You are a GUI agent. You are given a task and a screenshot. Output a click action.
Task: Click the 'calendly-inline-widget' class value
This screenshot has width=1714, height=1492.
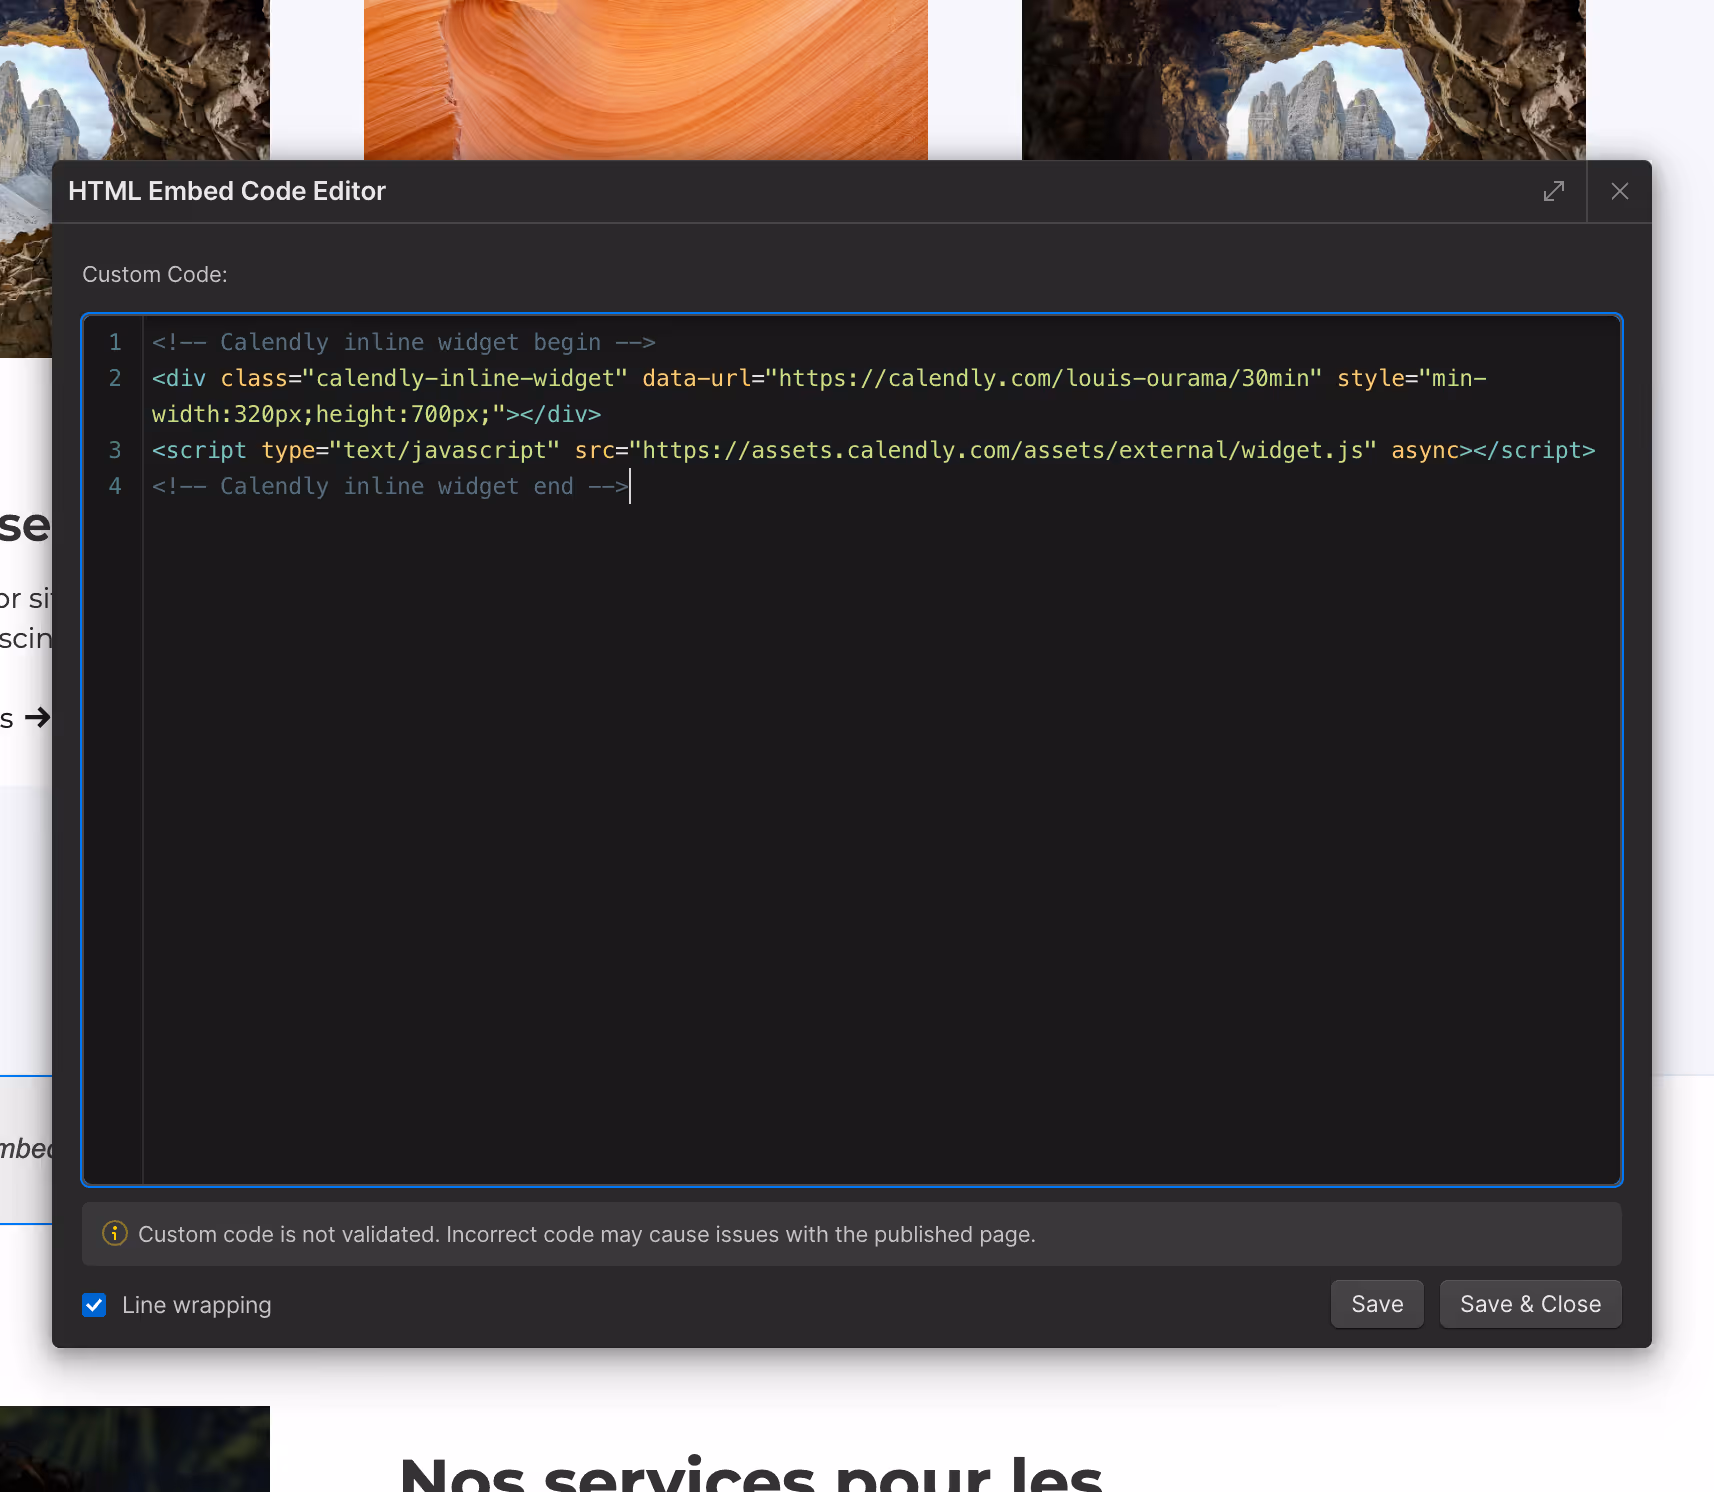tap(465, 378)
